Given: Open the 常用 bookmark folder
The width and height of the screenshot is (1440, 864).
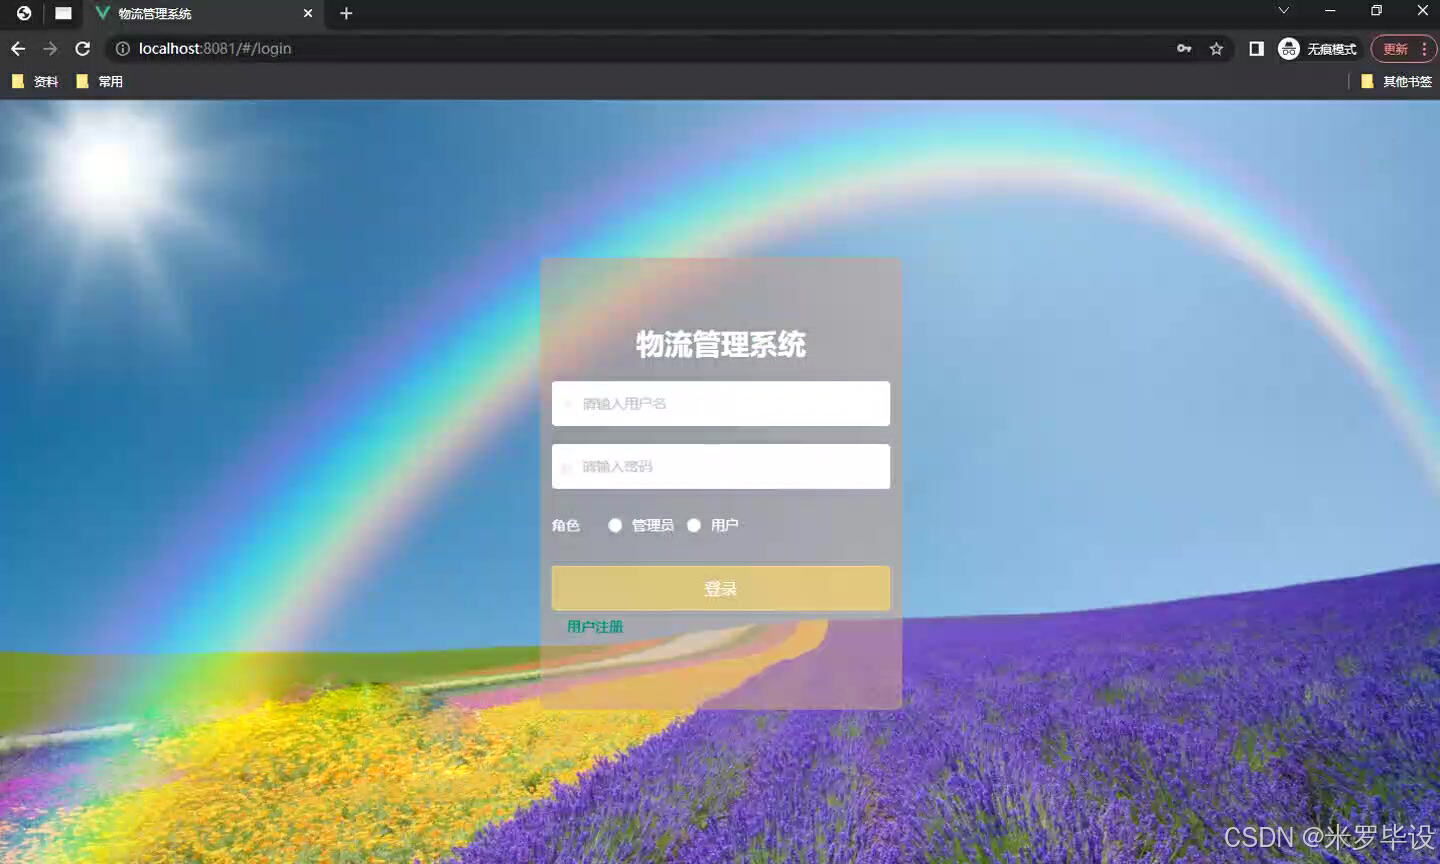Looking at the screenshot, I should pos(100,81).
